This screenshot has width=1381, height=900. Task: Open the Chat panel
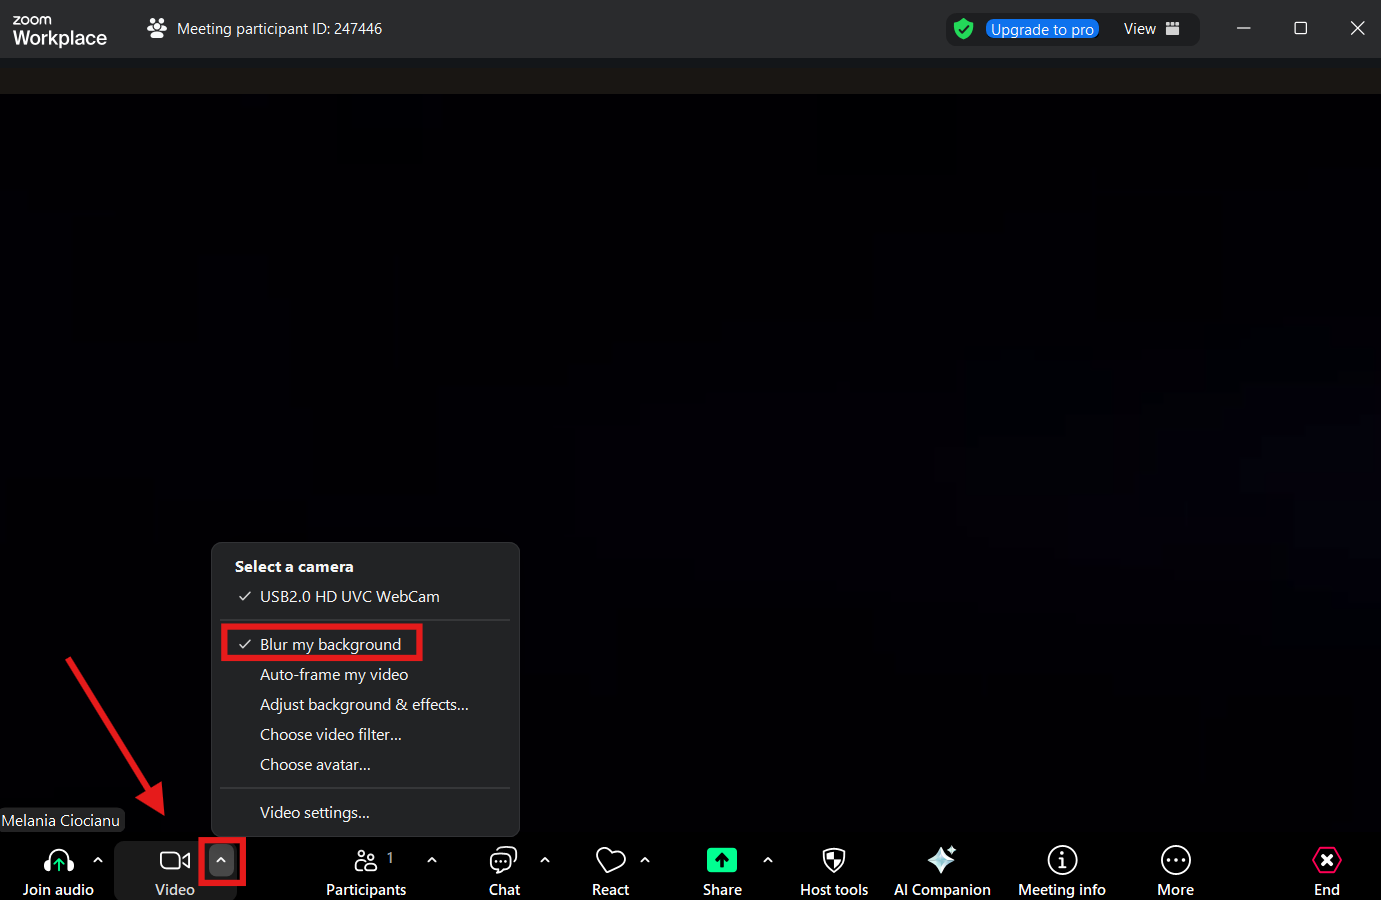[503, 861]
